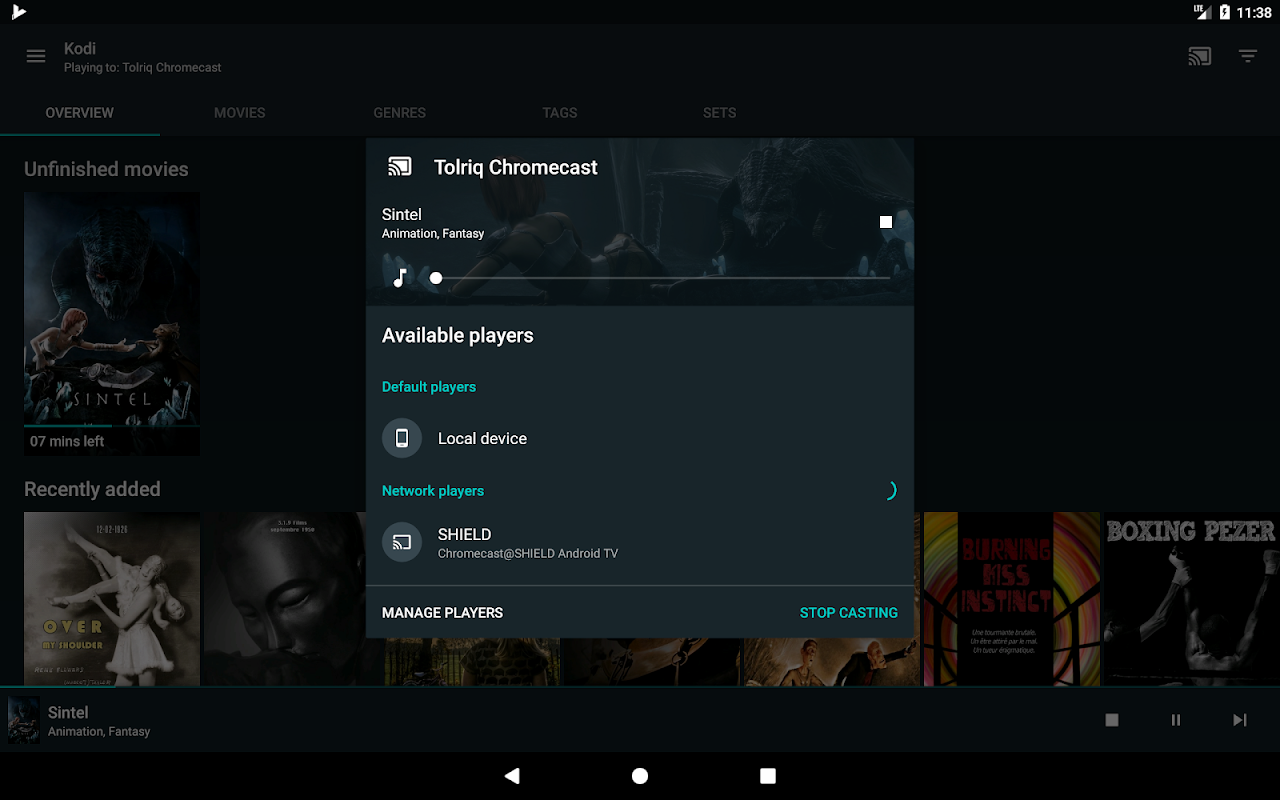Tap the cast icon in top toolbar

click(x=1200, y=57)
